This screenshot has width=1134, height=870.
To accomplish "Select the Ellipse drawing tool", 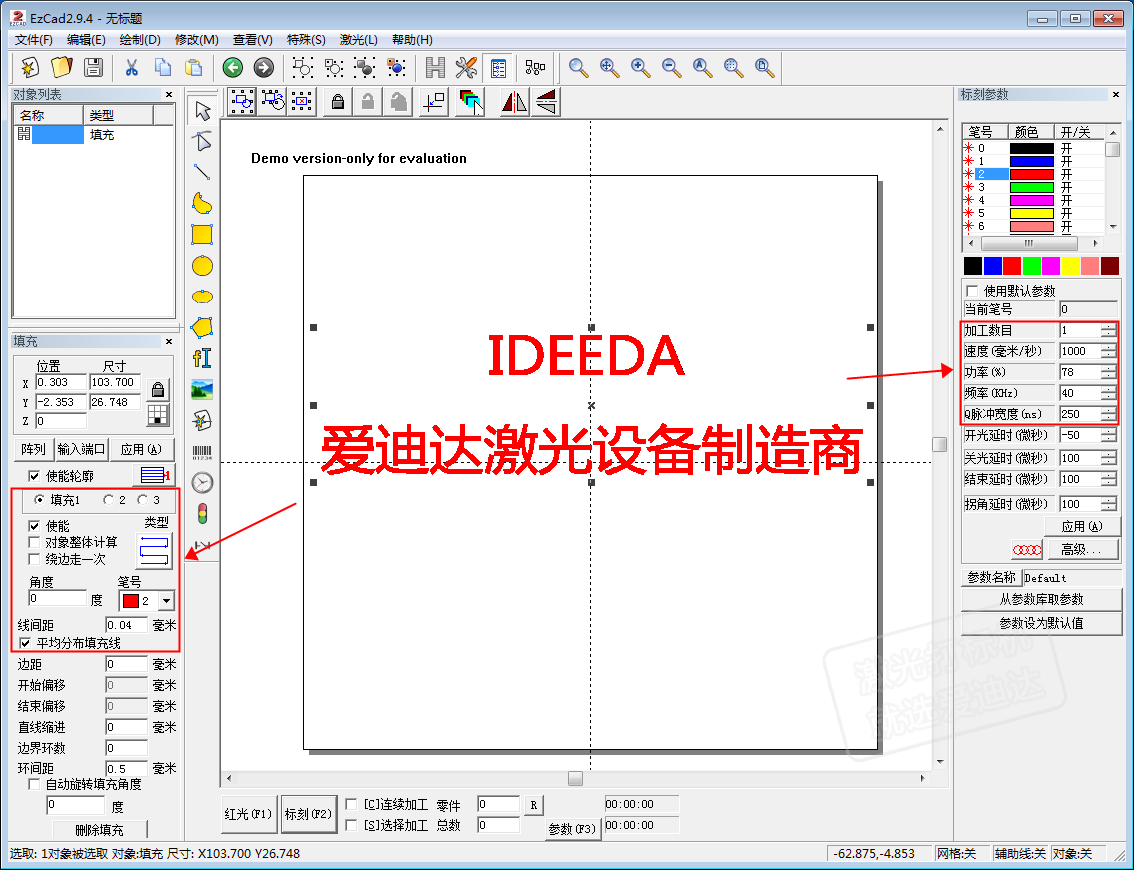I will [202, 297].
